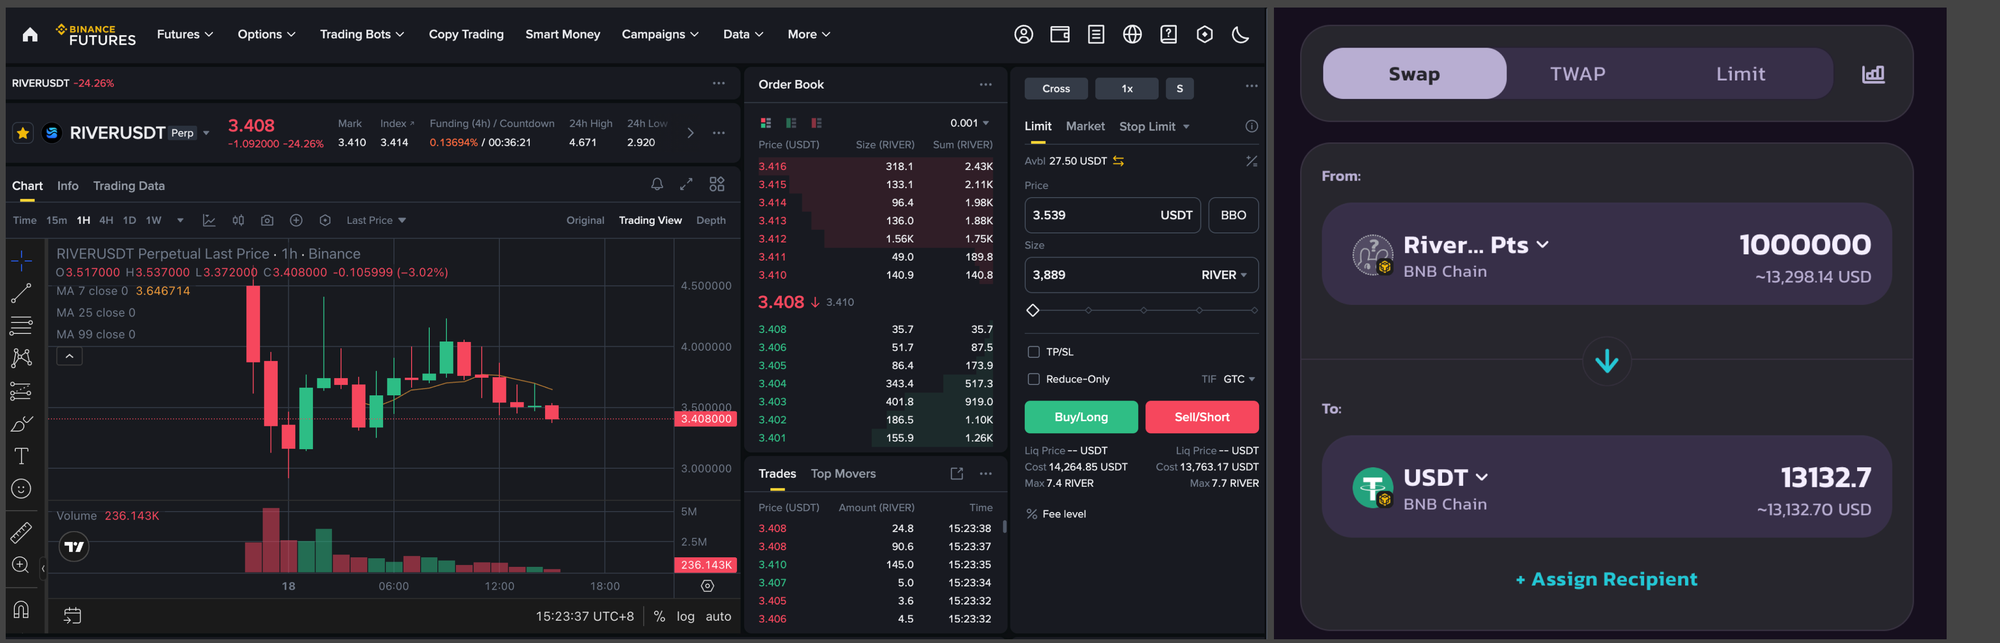Open orders list icon in header
The width and height of the screenshot is (2000, 643).
(1096, 34)
